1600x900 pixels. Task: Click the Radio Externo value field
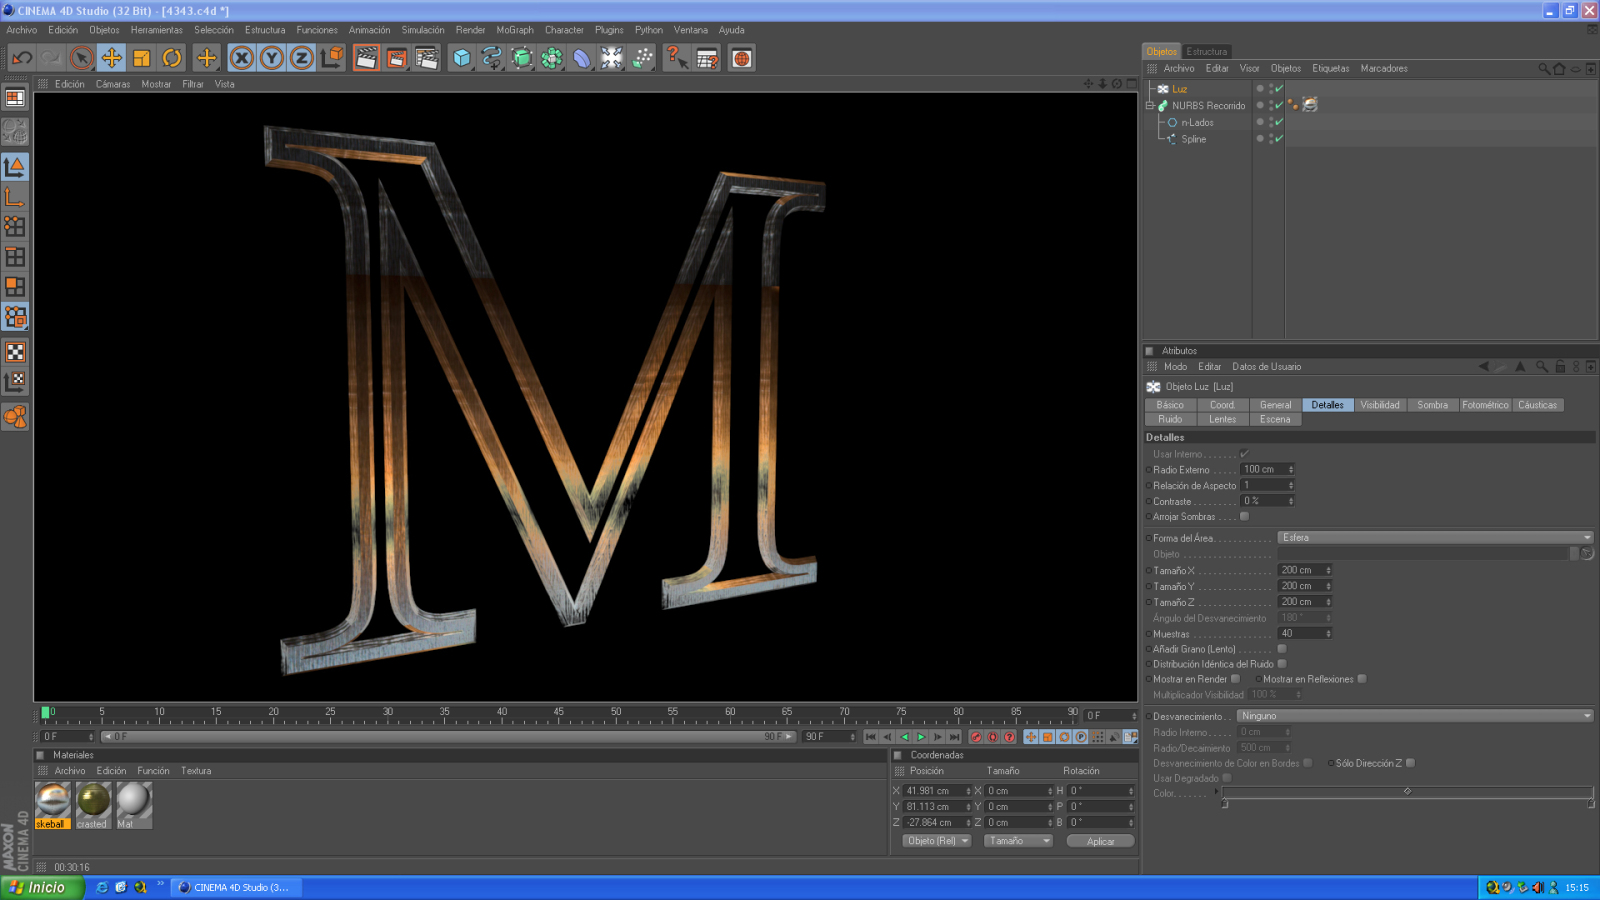1267,469
